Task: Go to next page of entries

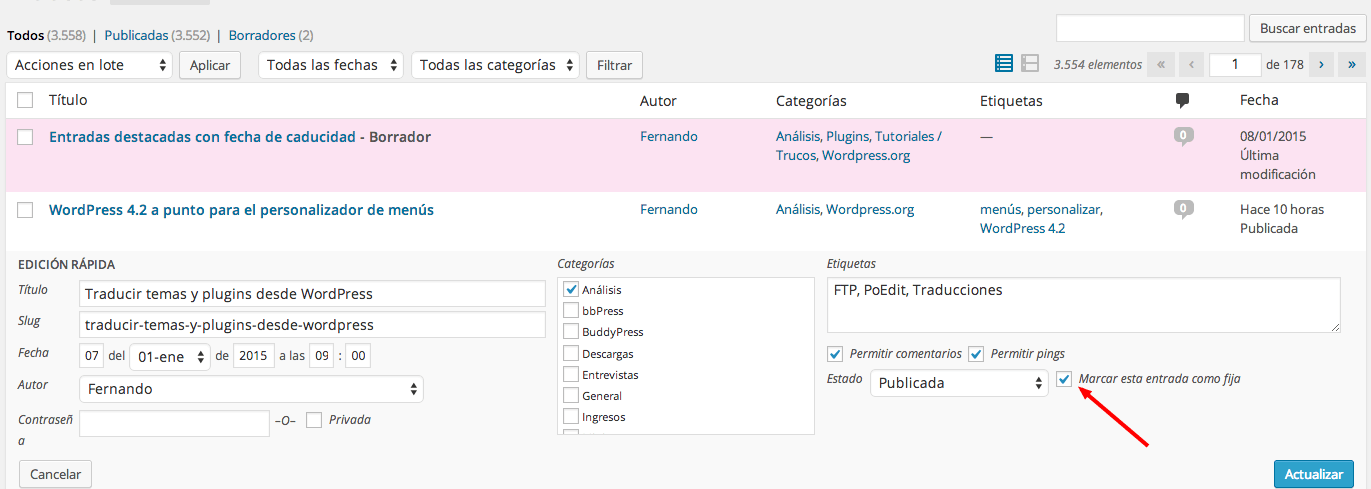Action: pos(1322,64)
